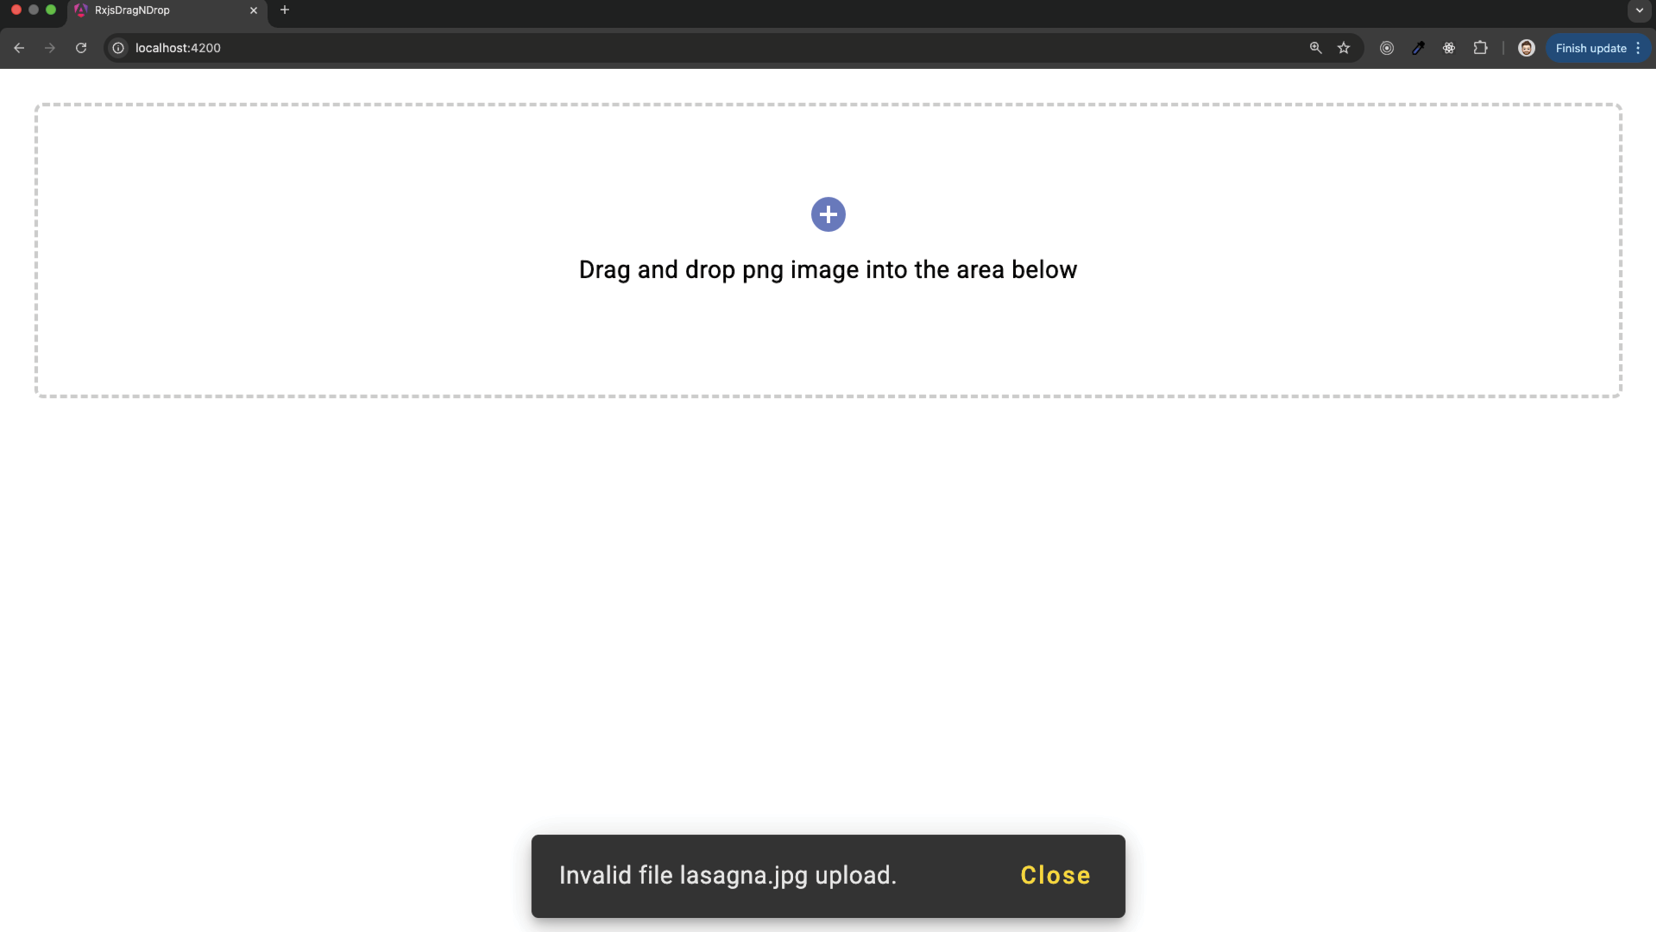This screenshot has width=1656, height=932.
Task: Click the blue plus upload icon
Action: pyautogui.click(x=828, y=214)
